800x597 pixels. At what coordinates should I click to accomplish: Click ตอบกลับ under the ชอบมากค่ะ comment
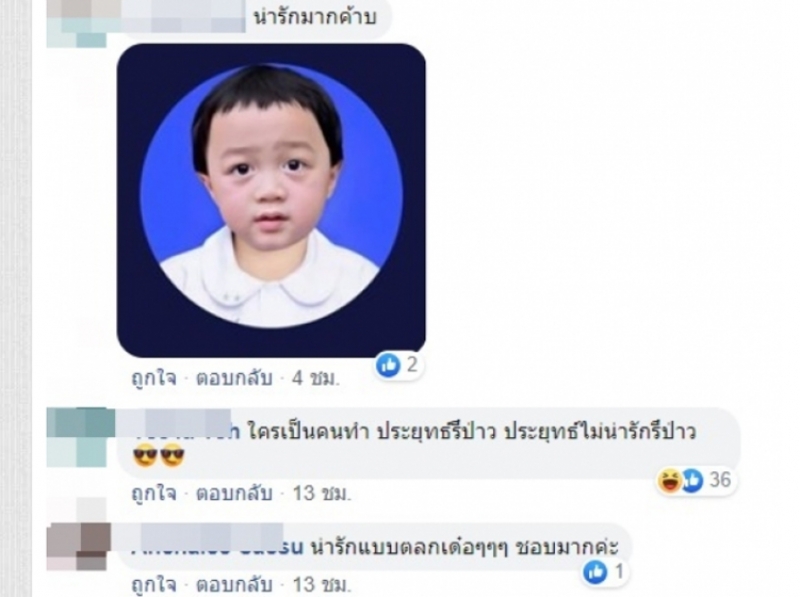[x=235, y=585]
